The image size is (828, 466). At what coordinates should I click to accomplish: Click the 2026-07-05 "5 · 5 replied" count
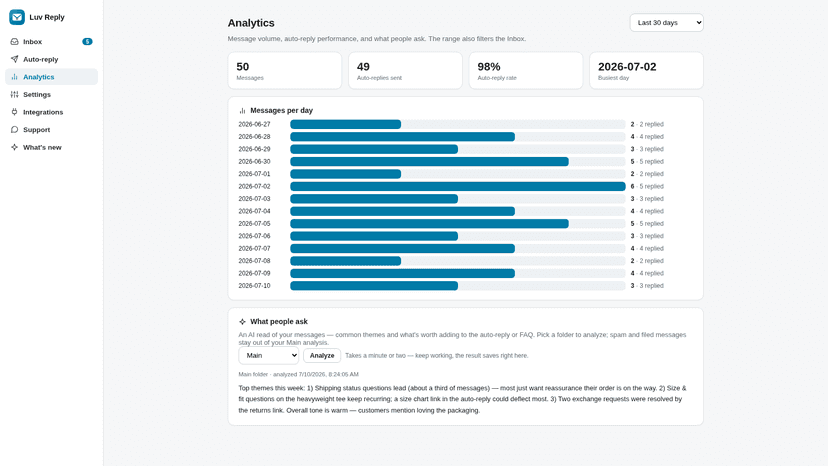pyautogui.click(x=647, y=223)
